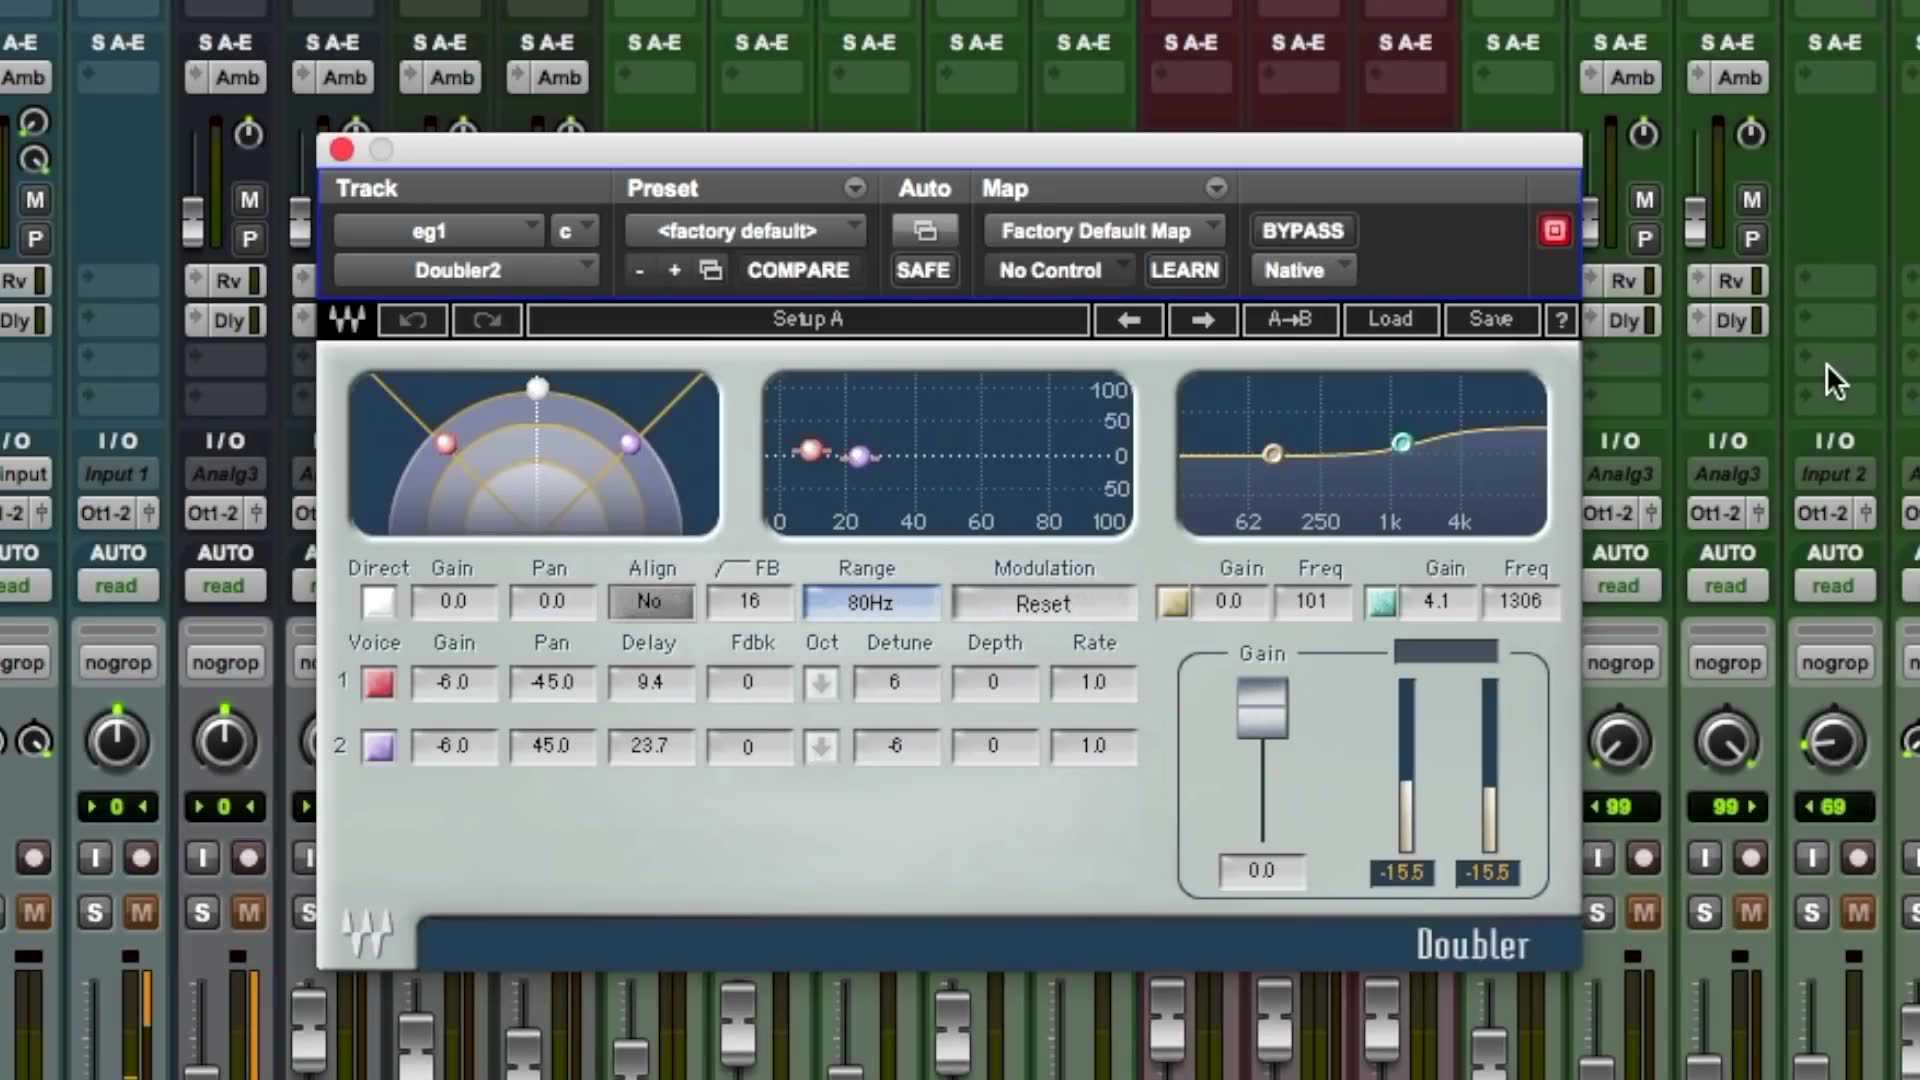This screenshot has height=1080, width=1920.
Task: Click low EQ Freq field 101
Action: [x=1311, y=602]
